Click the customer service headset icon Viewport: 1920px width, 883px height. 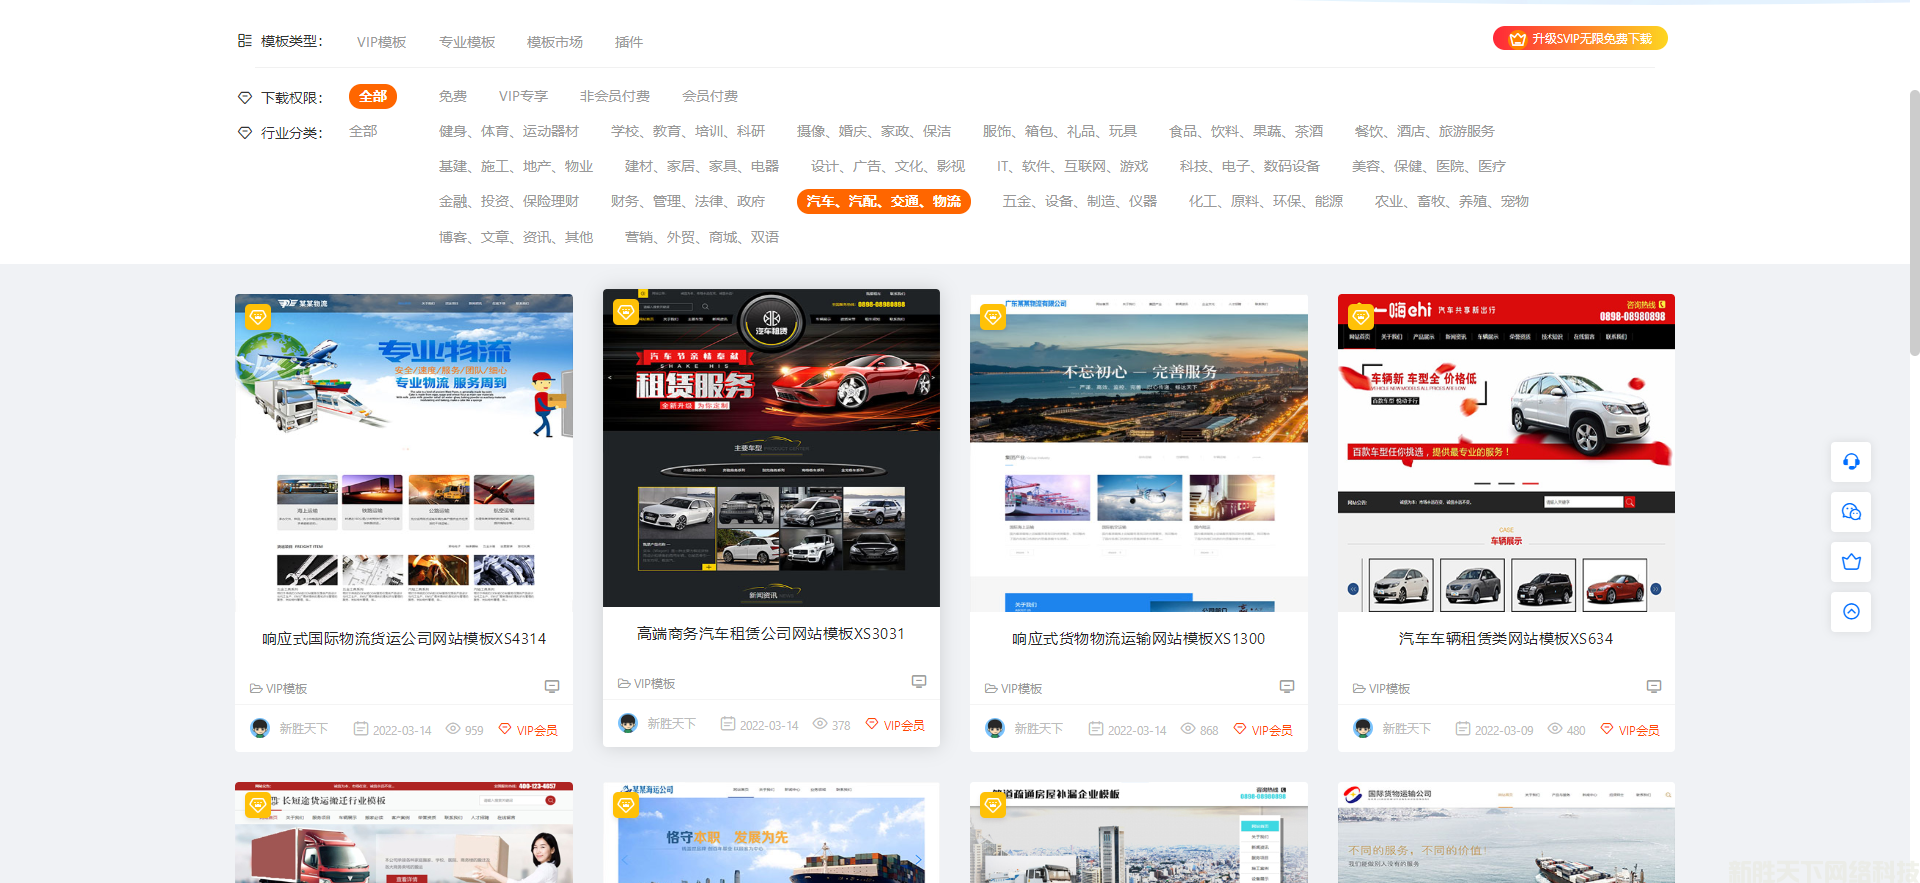point(1851,462)
